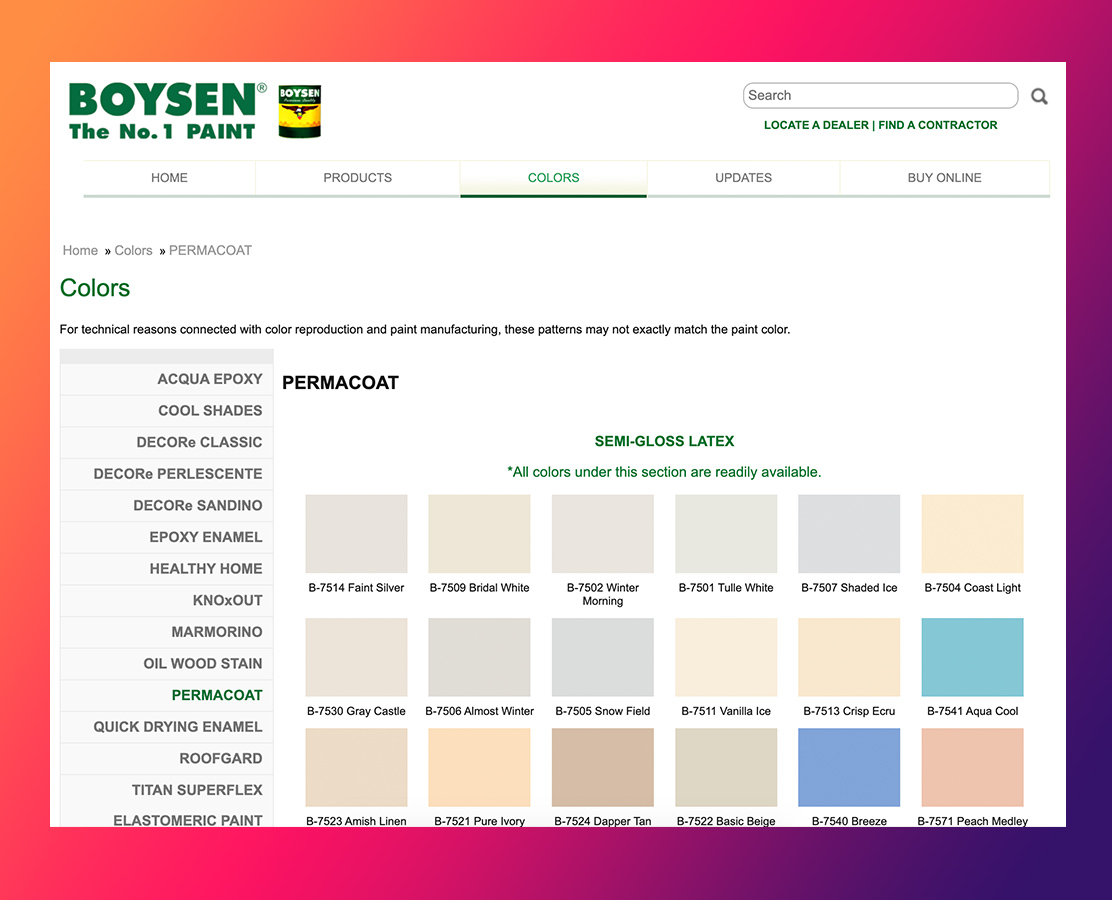Pick the B-7541 Aqua Cool swatch
Image resolution: width=1112 pixels, height=900 pixels.
(972, 657)
